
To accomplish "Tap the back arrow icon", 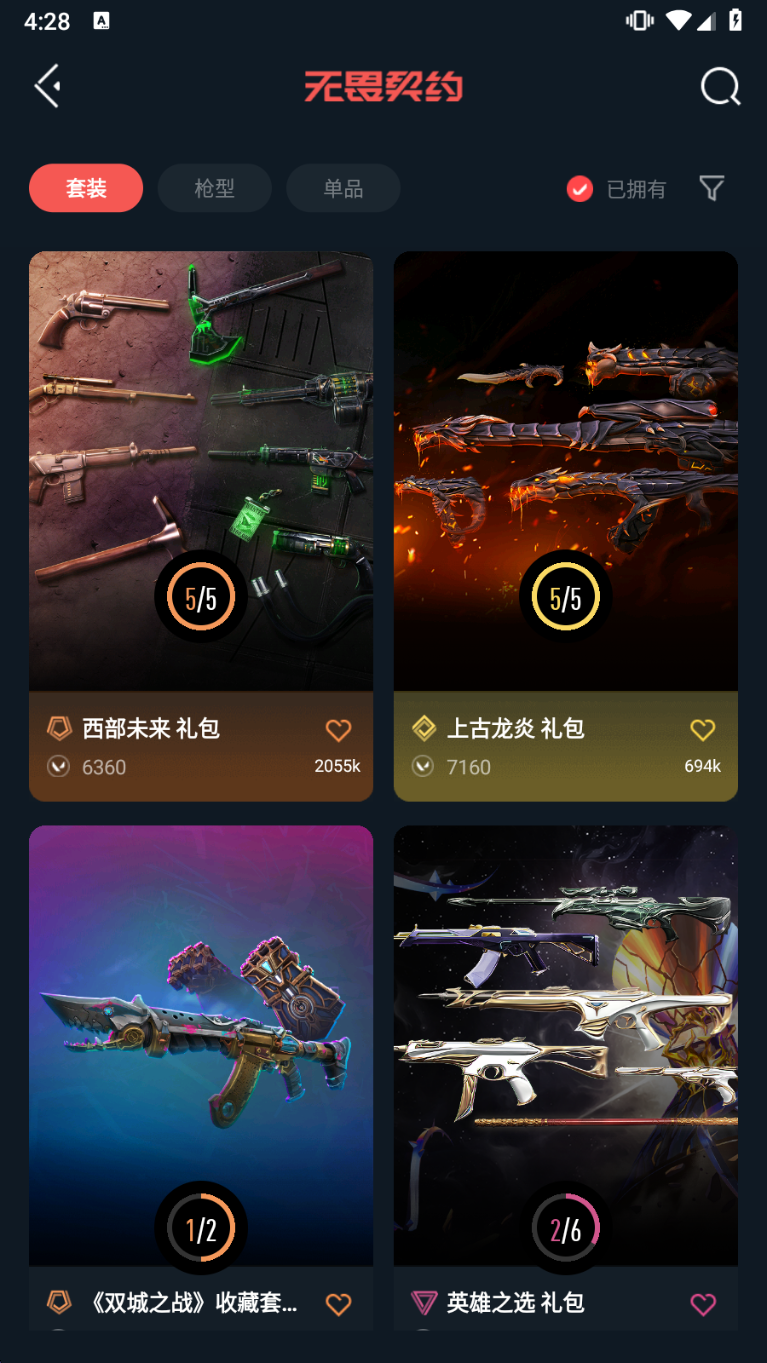I will [x=47, y=86].
